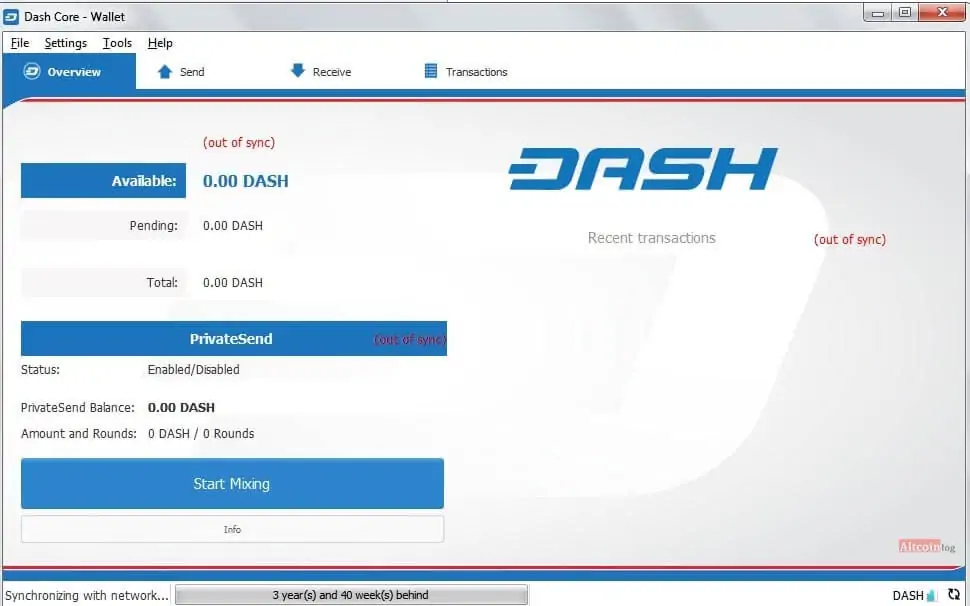Screen dimensions: 970x606
Task: Click the sync progress bar showing weeks behind
Action: [351, 595]
